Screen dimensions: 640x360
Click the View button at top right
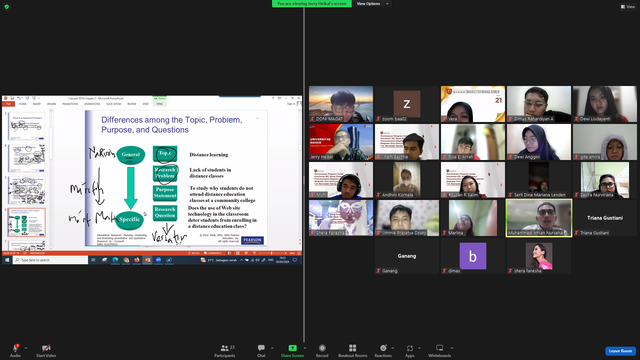tap(628, 7)
